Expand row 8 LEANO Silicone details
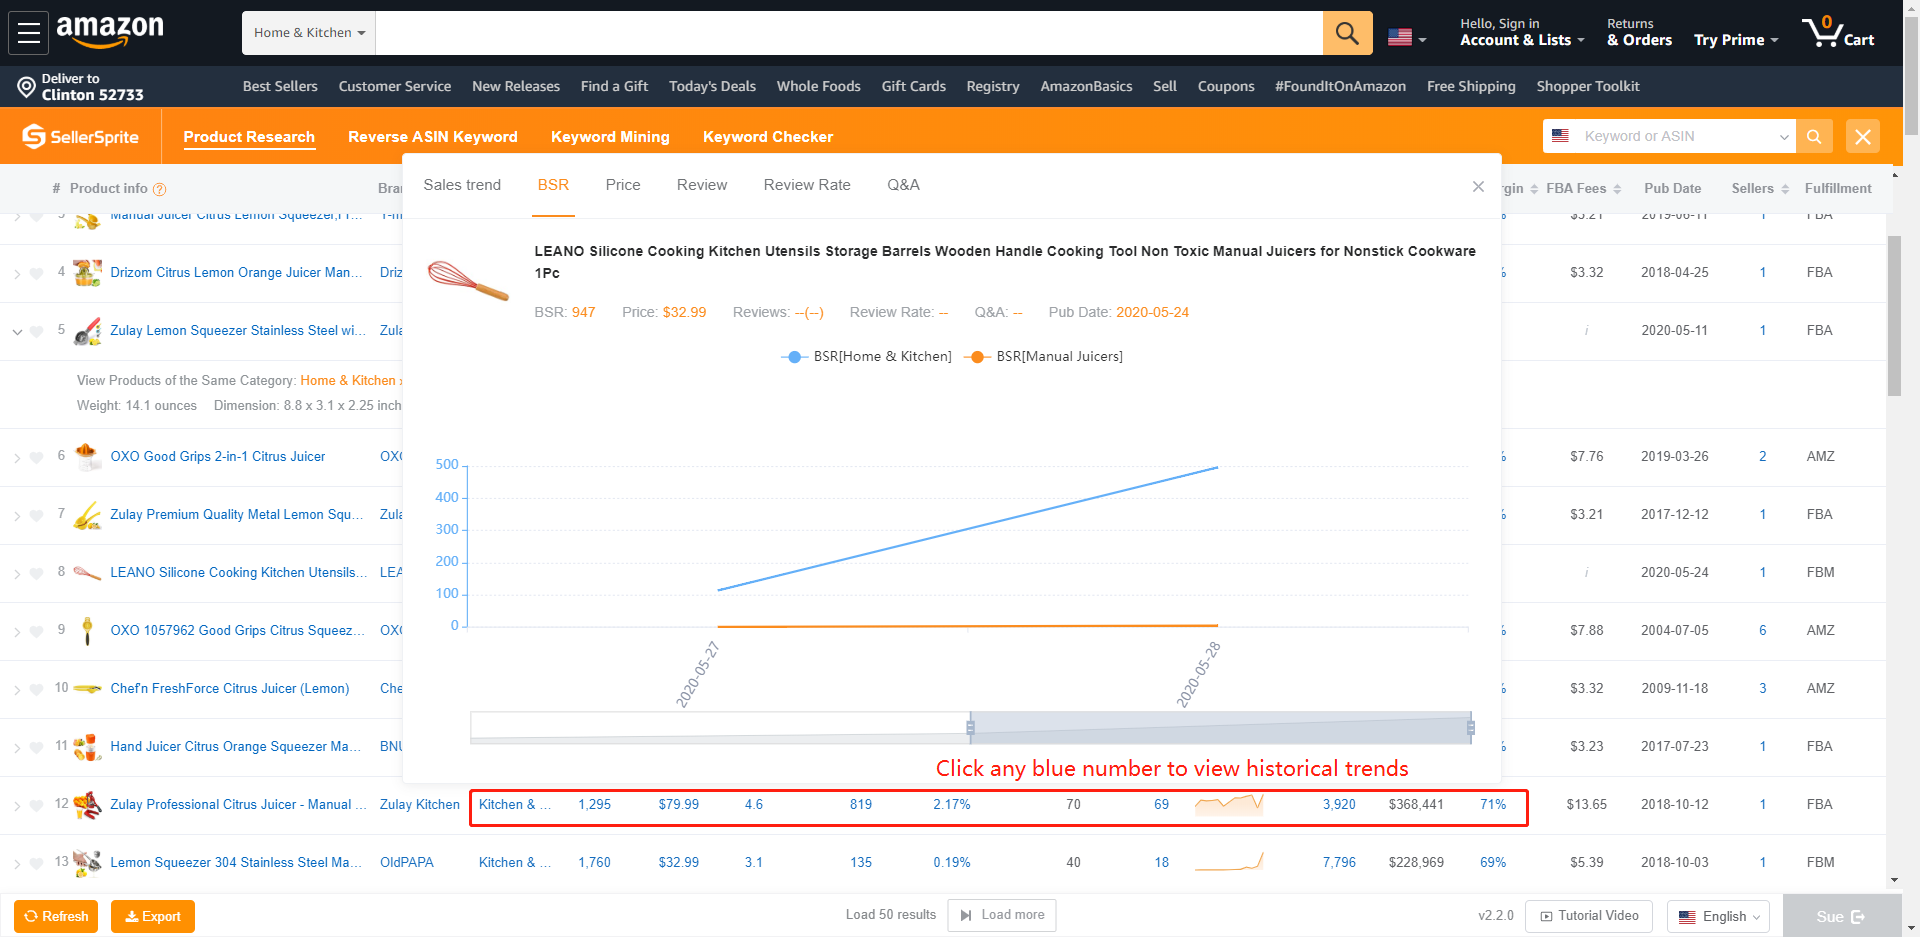Viewport: 1920px width, 937px height. [16, 573]
